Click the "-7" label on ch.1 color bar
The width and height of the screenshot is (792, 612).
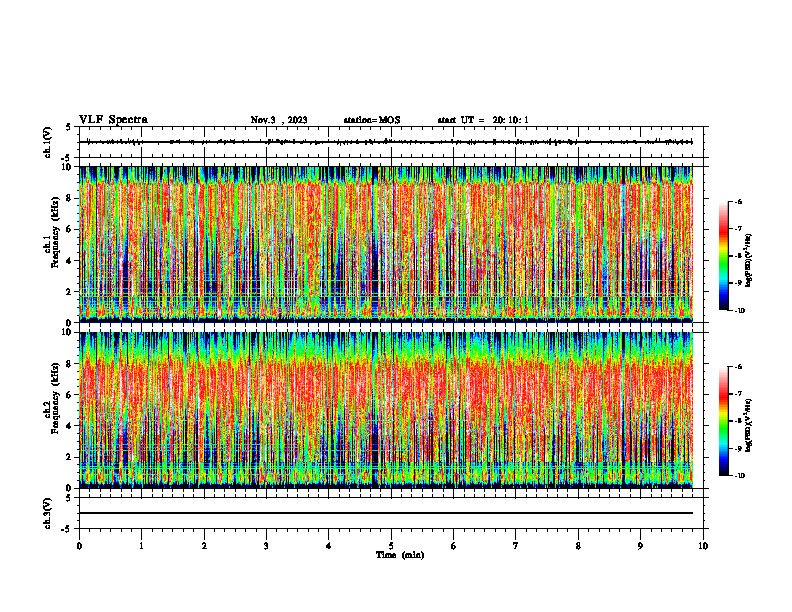coord(739,229)
